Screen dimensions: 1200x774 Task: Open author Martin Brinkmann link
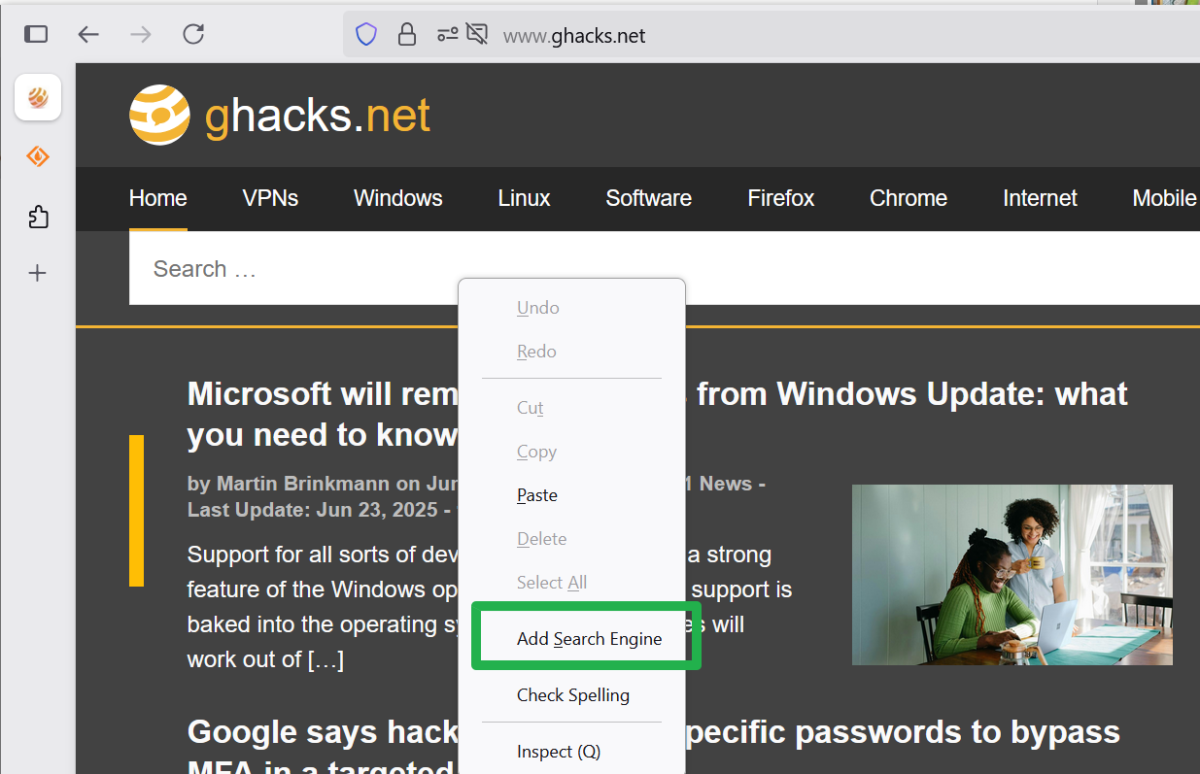tap(303, 484)
